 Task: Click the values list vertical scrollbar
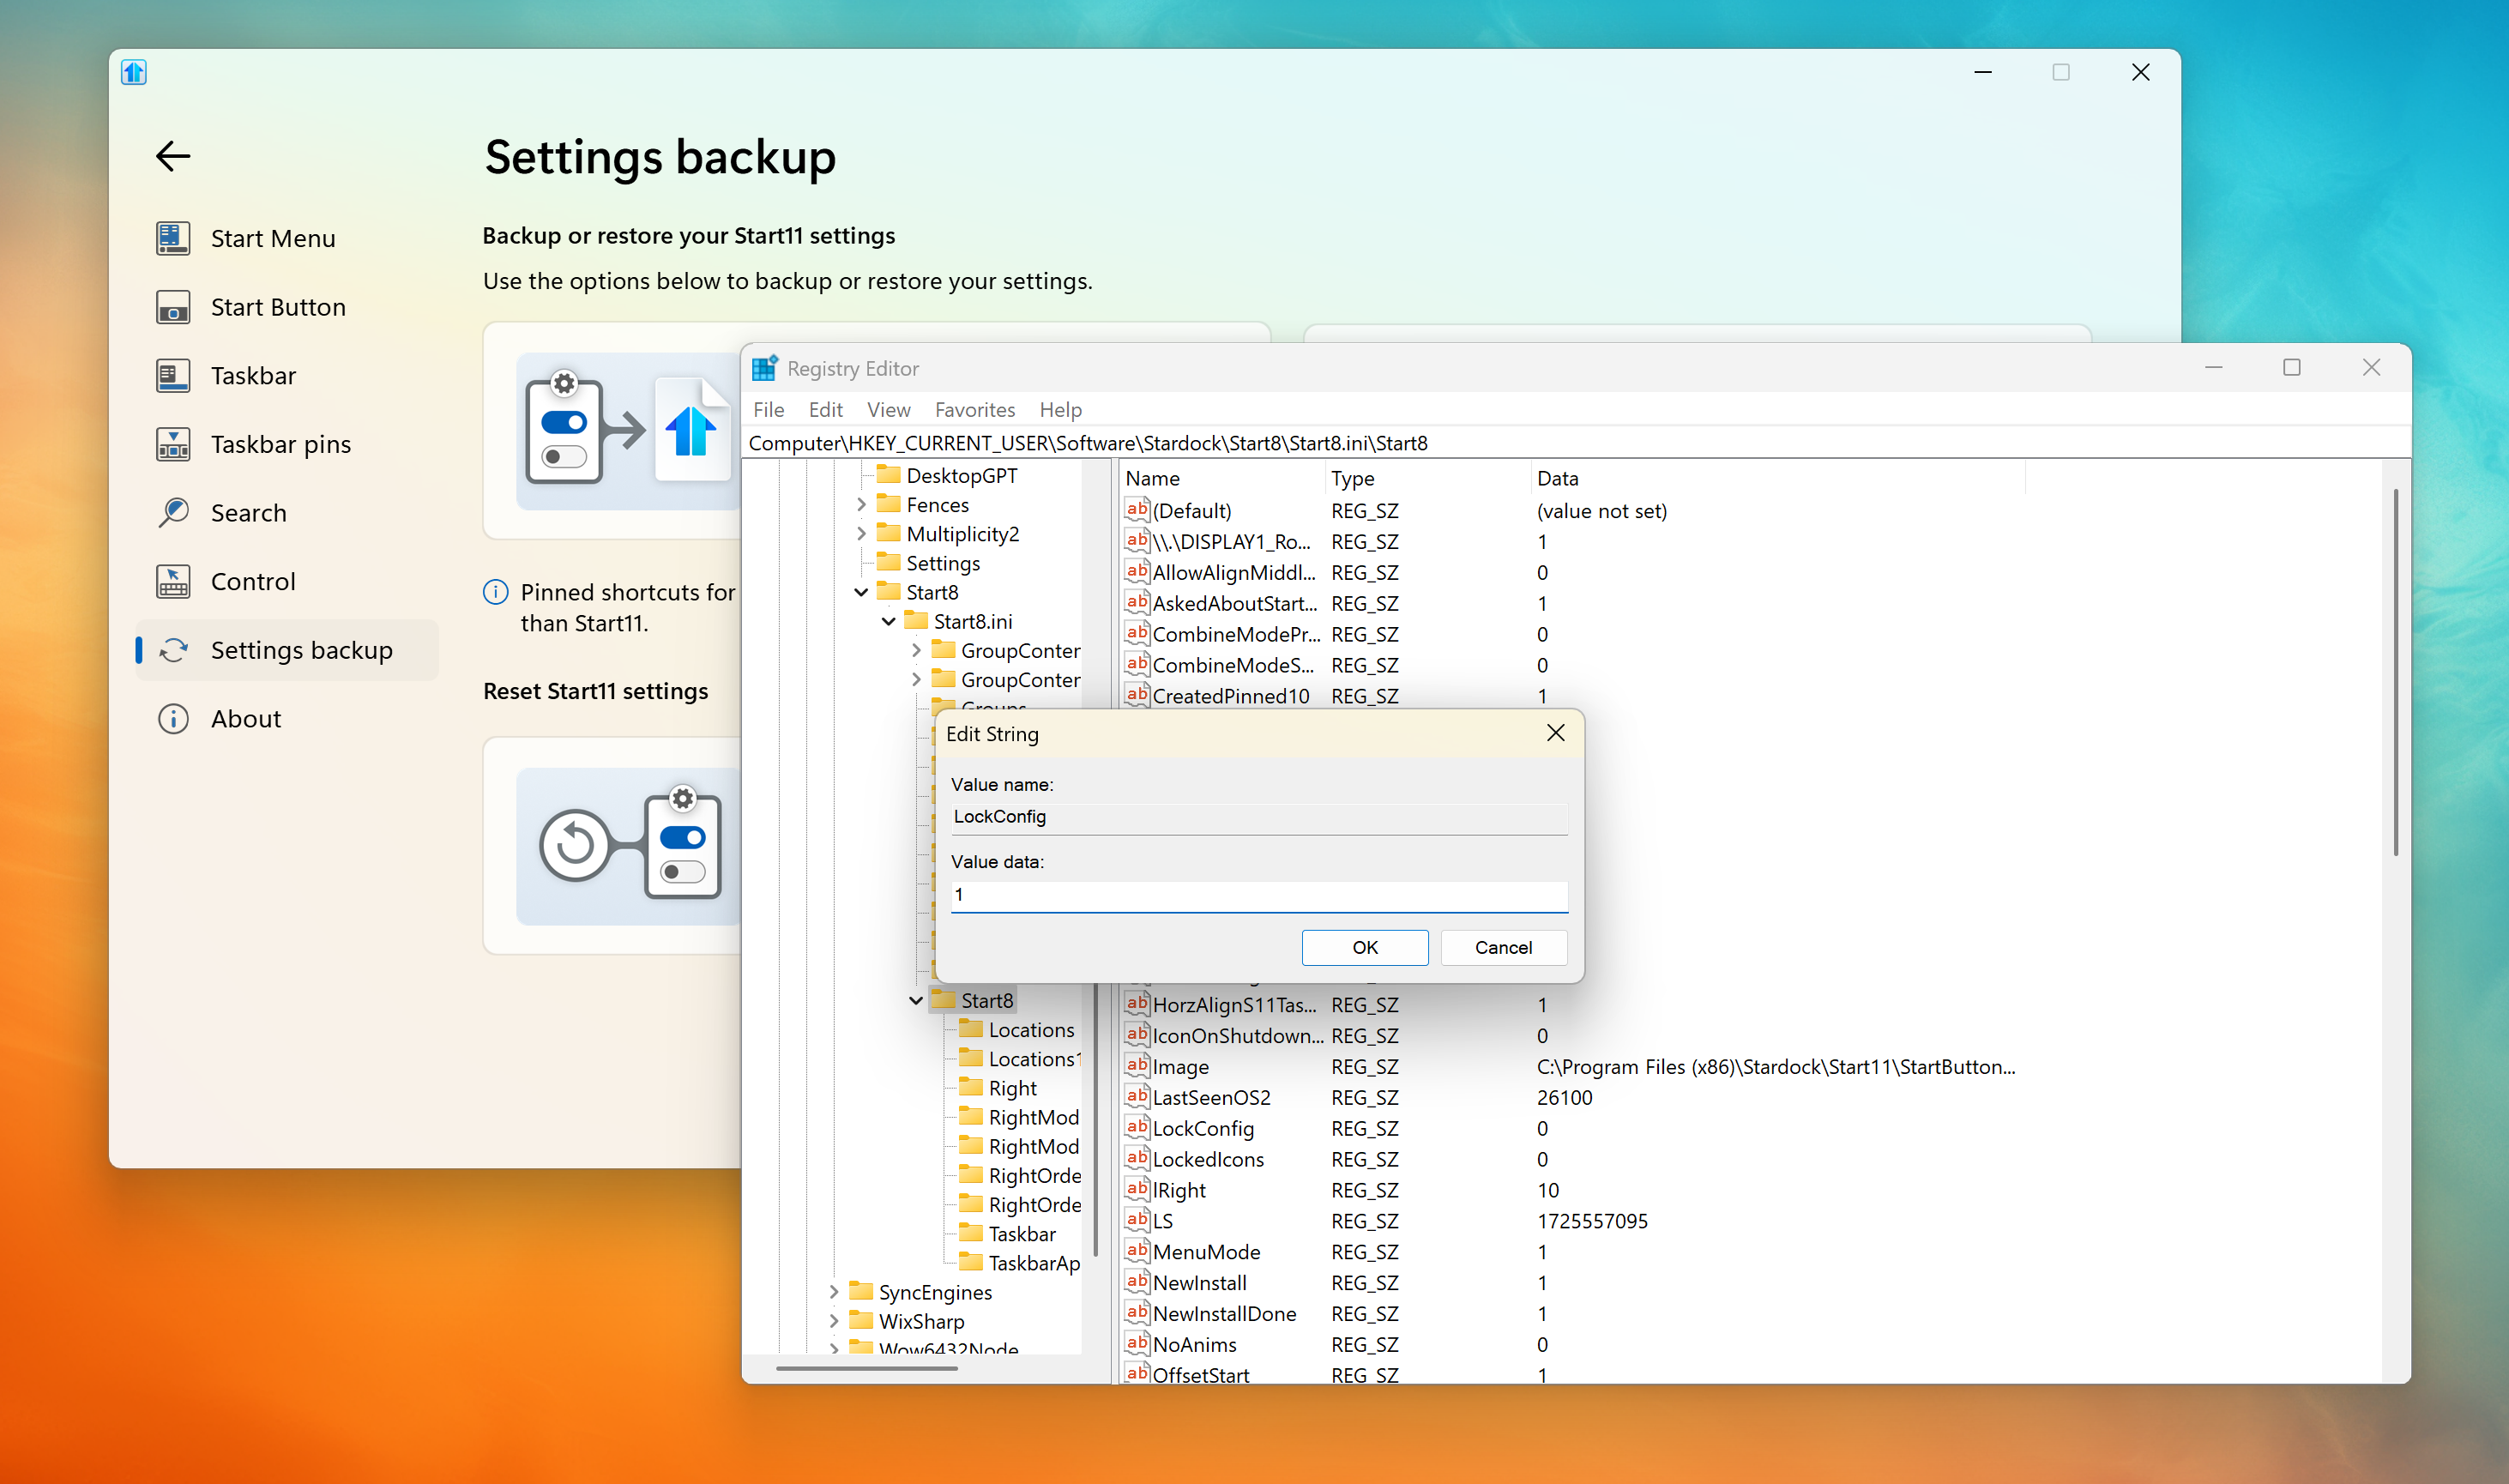[2396, 672]
